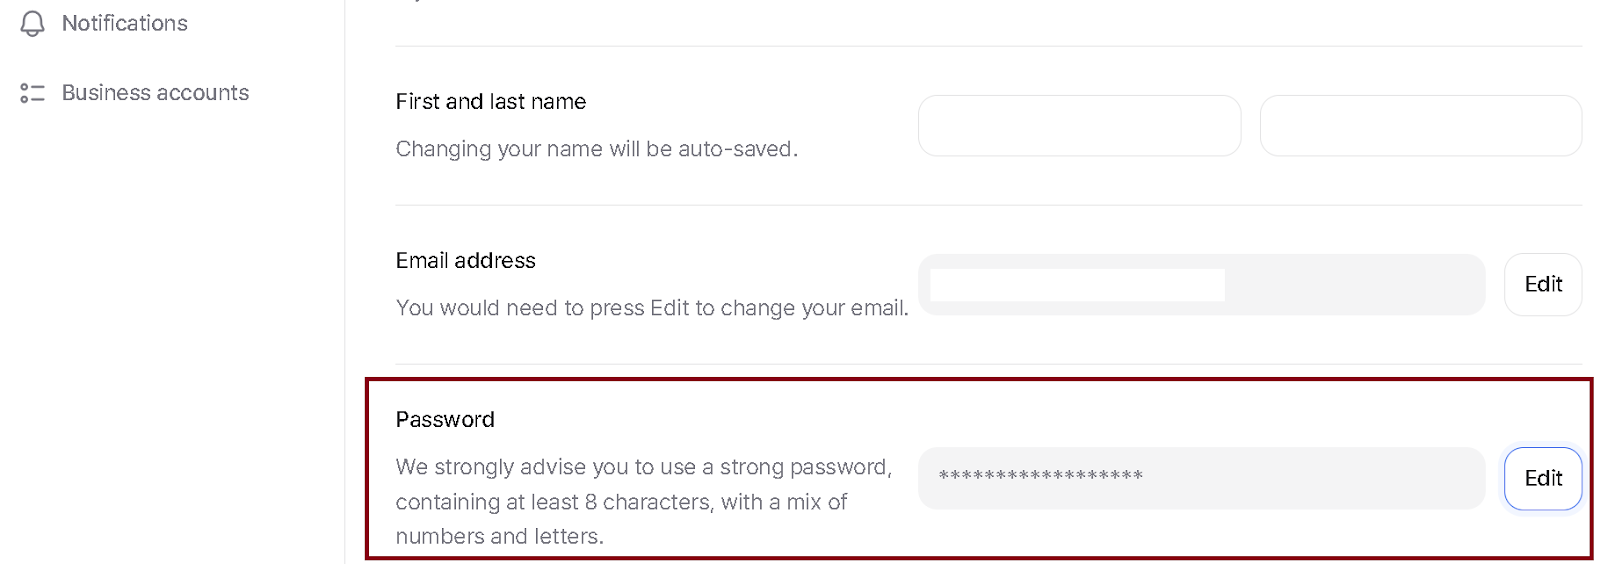Focus the first name input box
Viewport: 1600px width, 564px height.
coord(1079,126)
